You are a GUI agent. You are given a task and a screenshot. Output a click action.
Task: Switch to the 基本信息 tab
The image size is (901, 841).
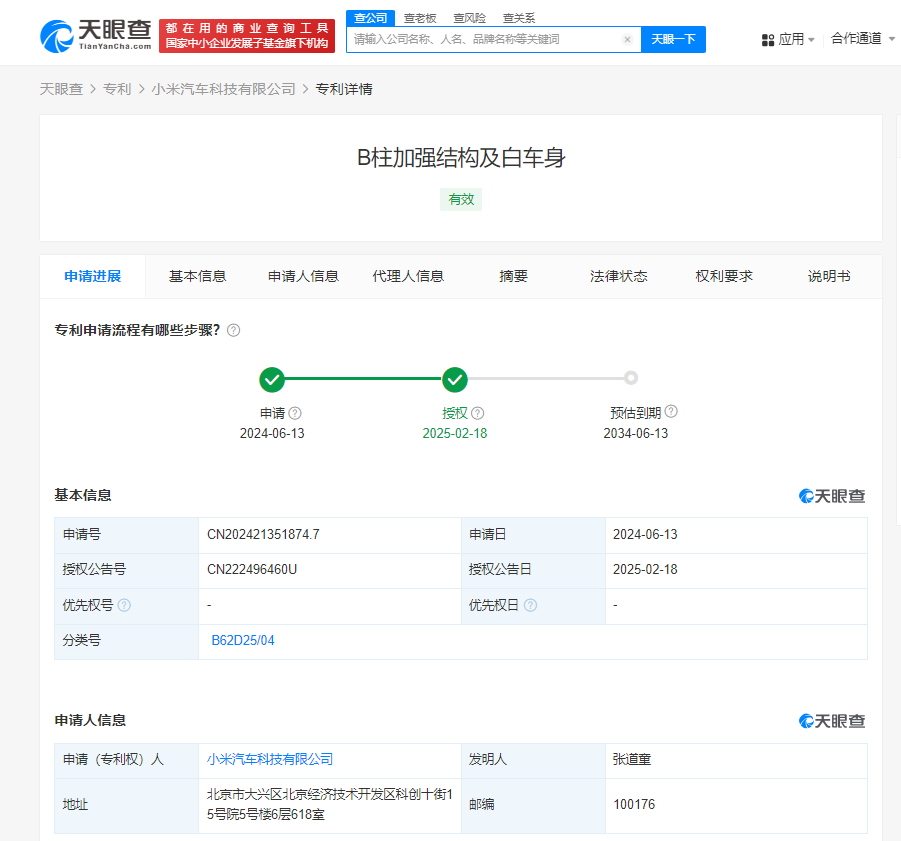198,276
